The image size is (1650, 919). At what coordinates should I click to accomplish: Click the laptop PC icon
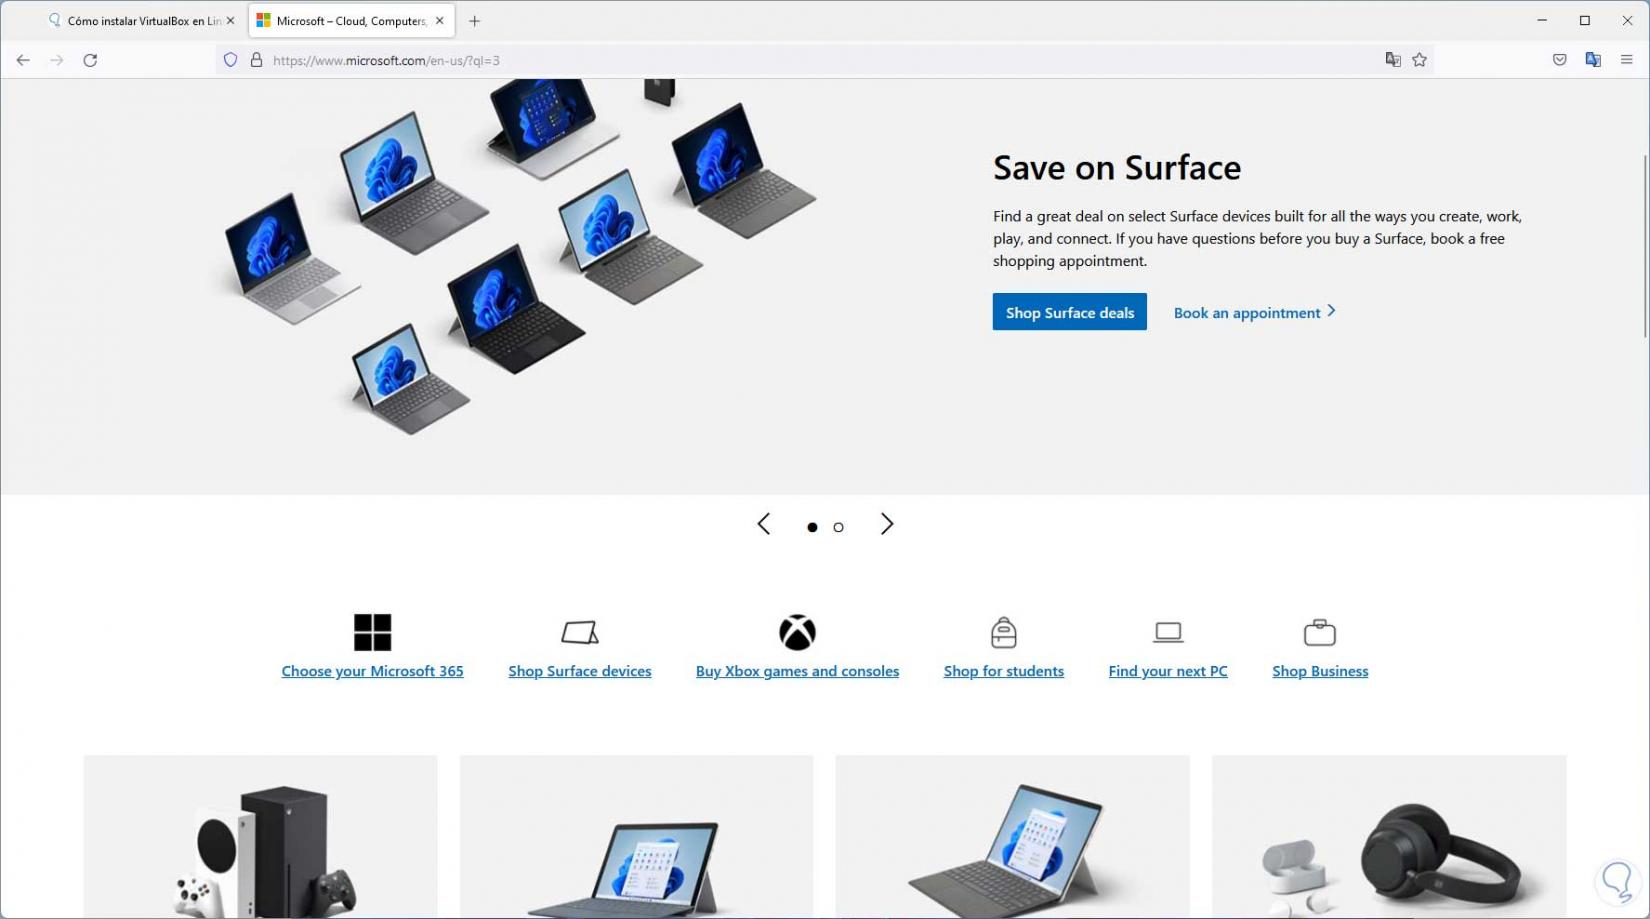1168,633
